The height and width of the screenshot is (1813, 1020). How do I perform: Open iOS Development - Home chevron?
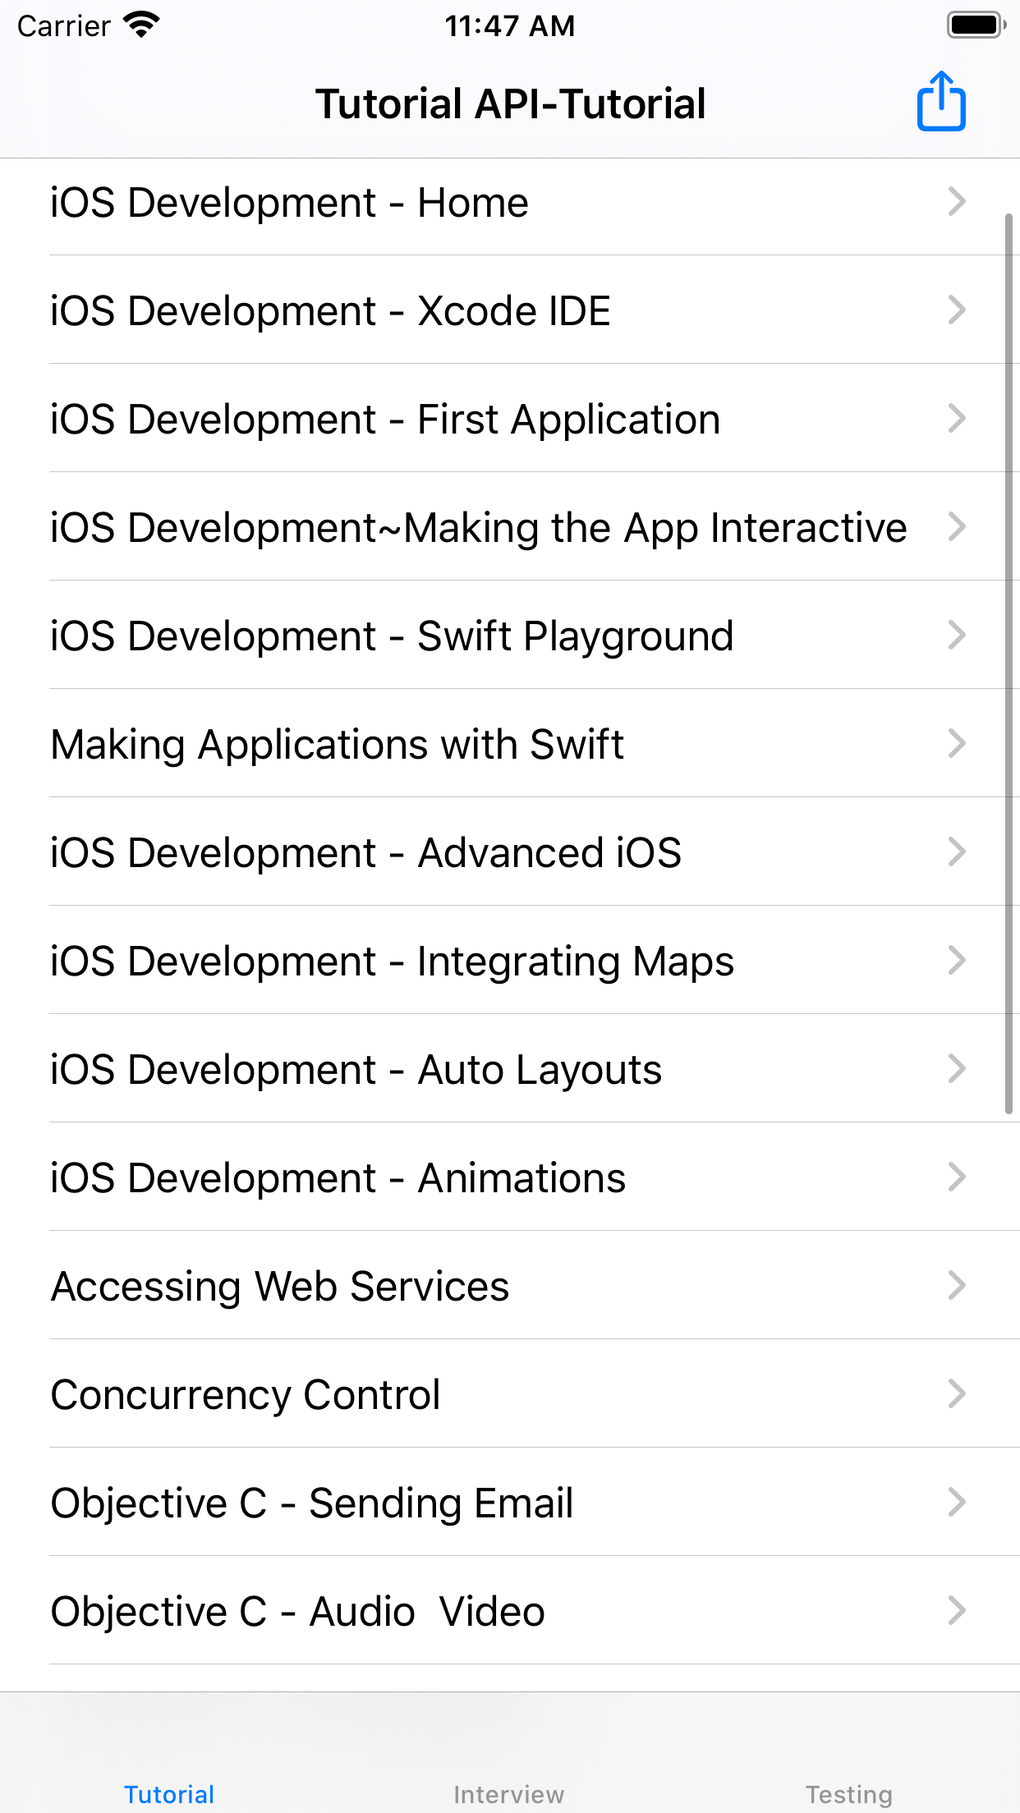956,202
